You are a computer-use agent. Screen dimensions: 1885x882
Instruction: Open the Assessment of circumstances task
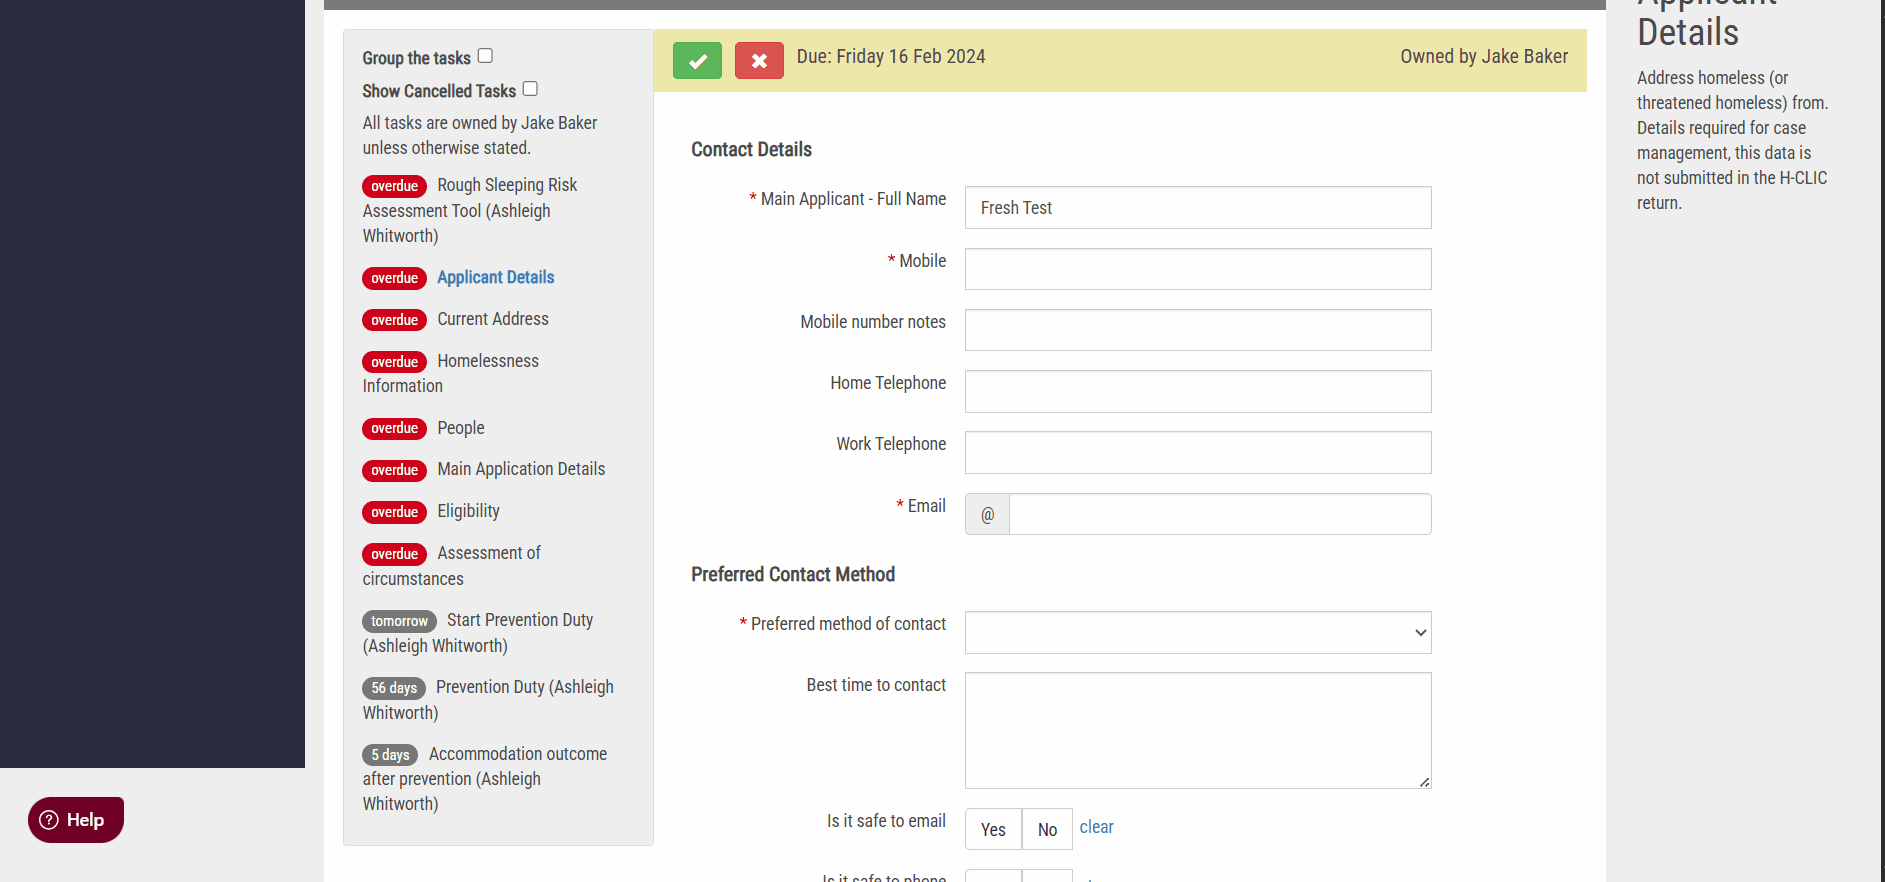click(452, 565)
